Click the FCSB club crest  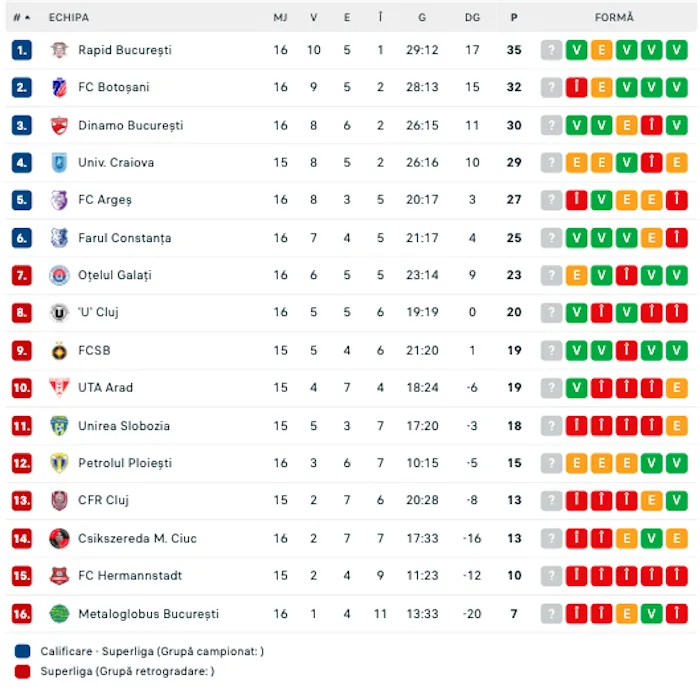click(59, 350)
